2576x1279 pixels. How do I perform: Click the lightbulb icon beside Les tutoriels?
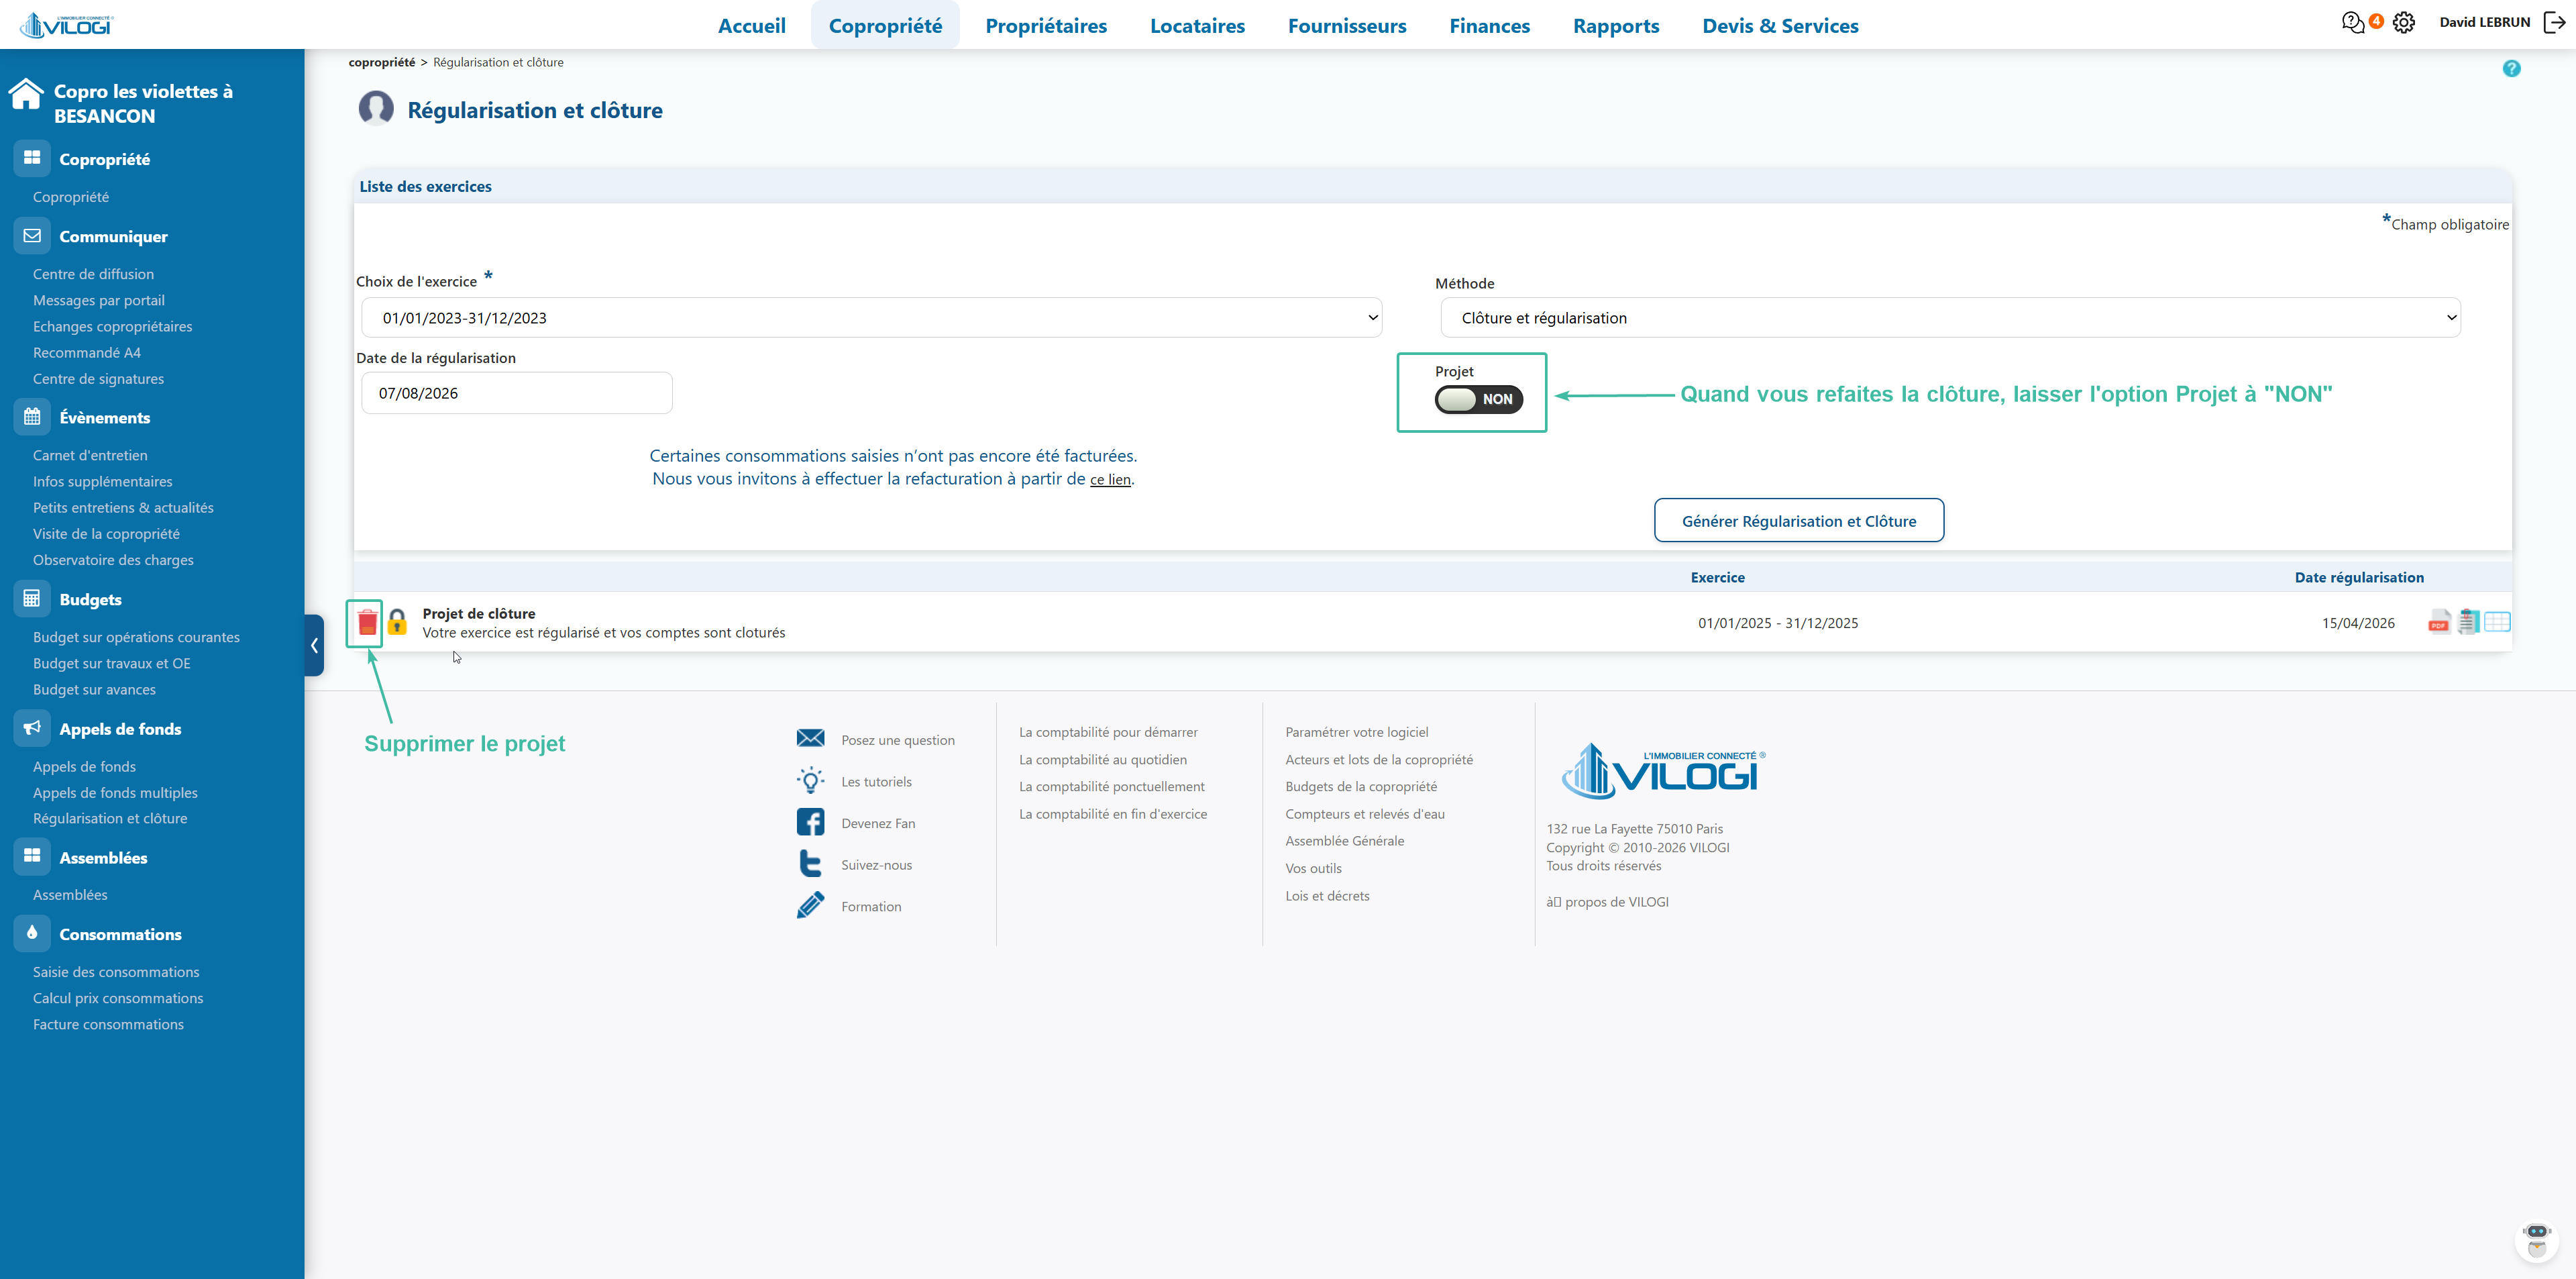(x=810, y=780)
